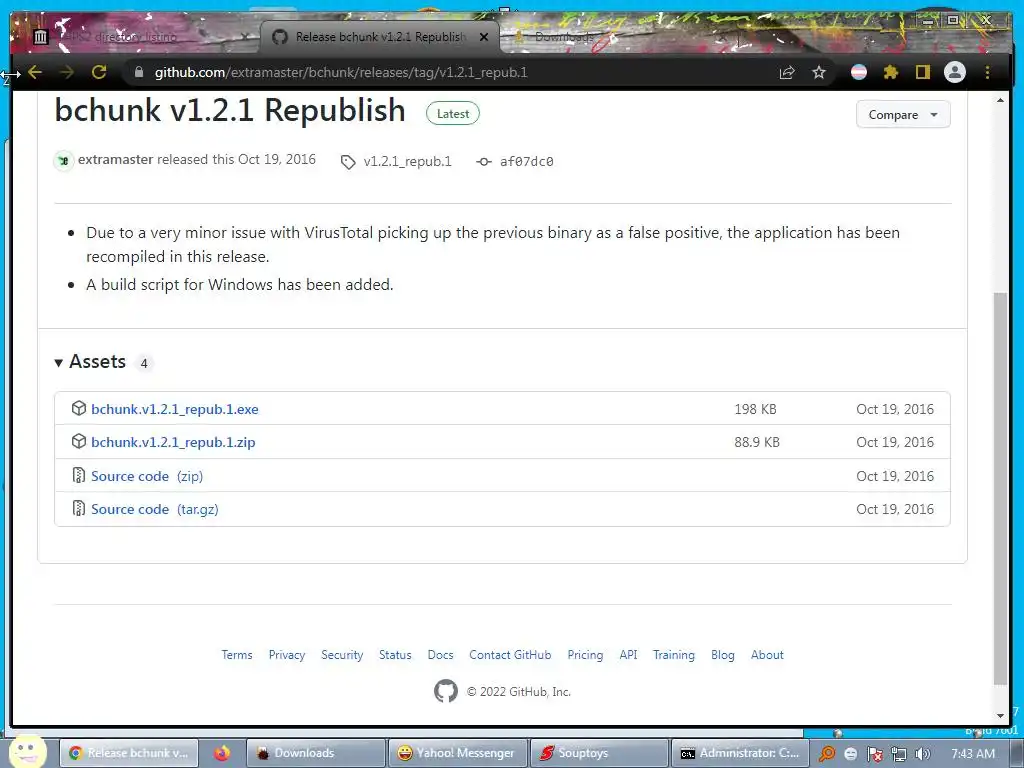1024x768 pixels.
Task: Open the Terms footer link
Action: click(x=236, y=654)
